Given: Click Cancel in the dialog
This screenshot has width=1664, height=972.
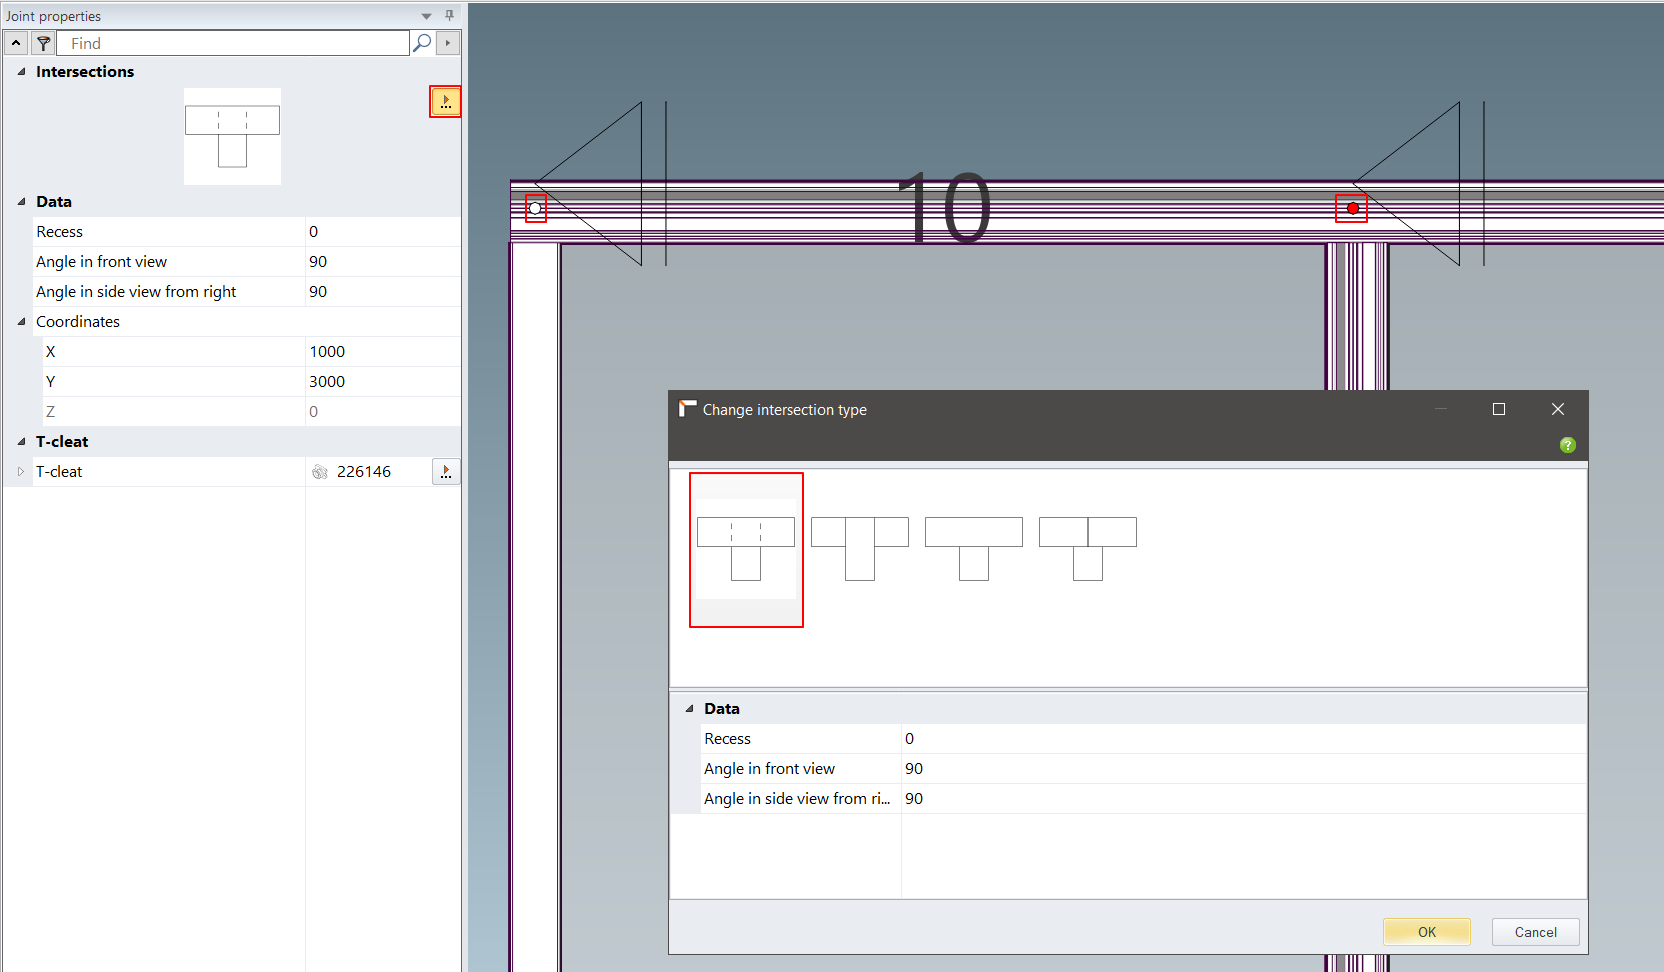Looking at the screenshot, I should point(1535,932).
